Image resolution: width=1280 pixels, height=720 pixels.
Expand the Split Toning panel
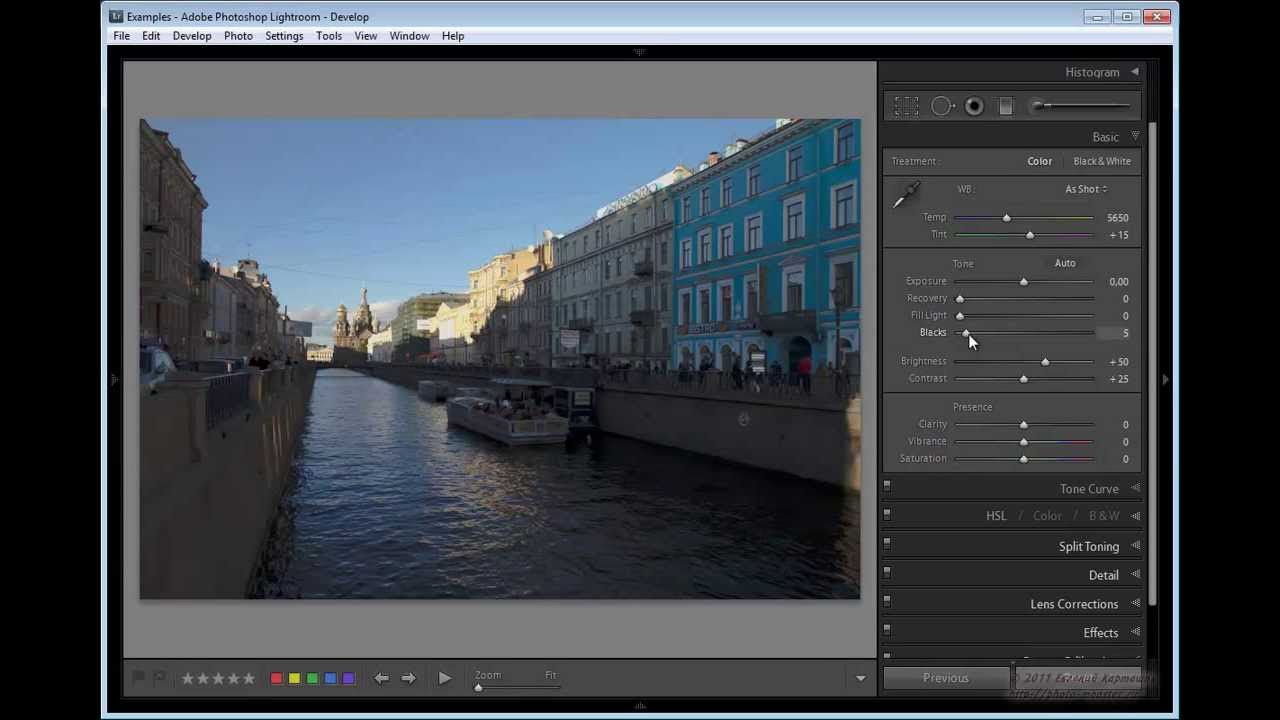pos(1135,546)
